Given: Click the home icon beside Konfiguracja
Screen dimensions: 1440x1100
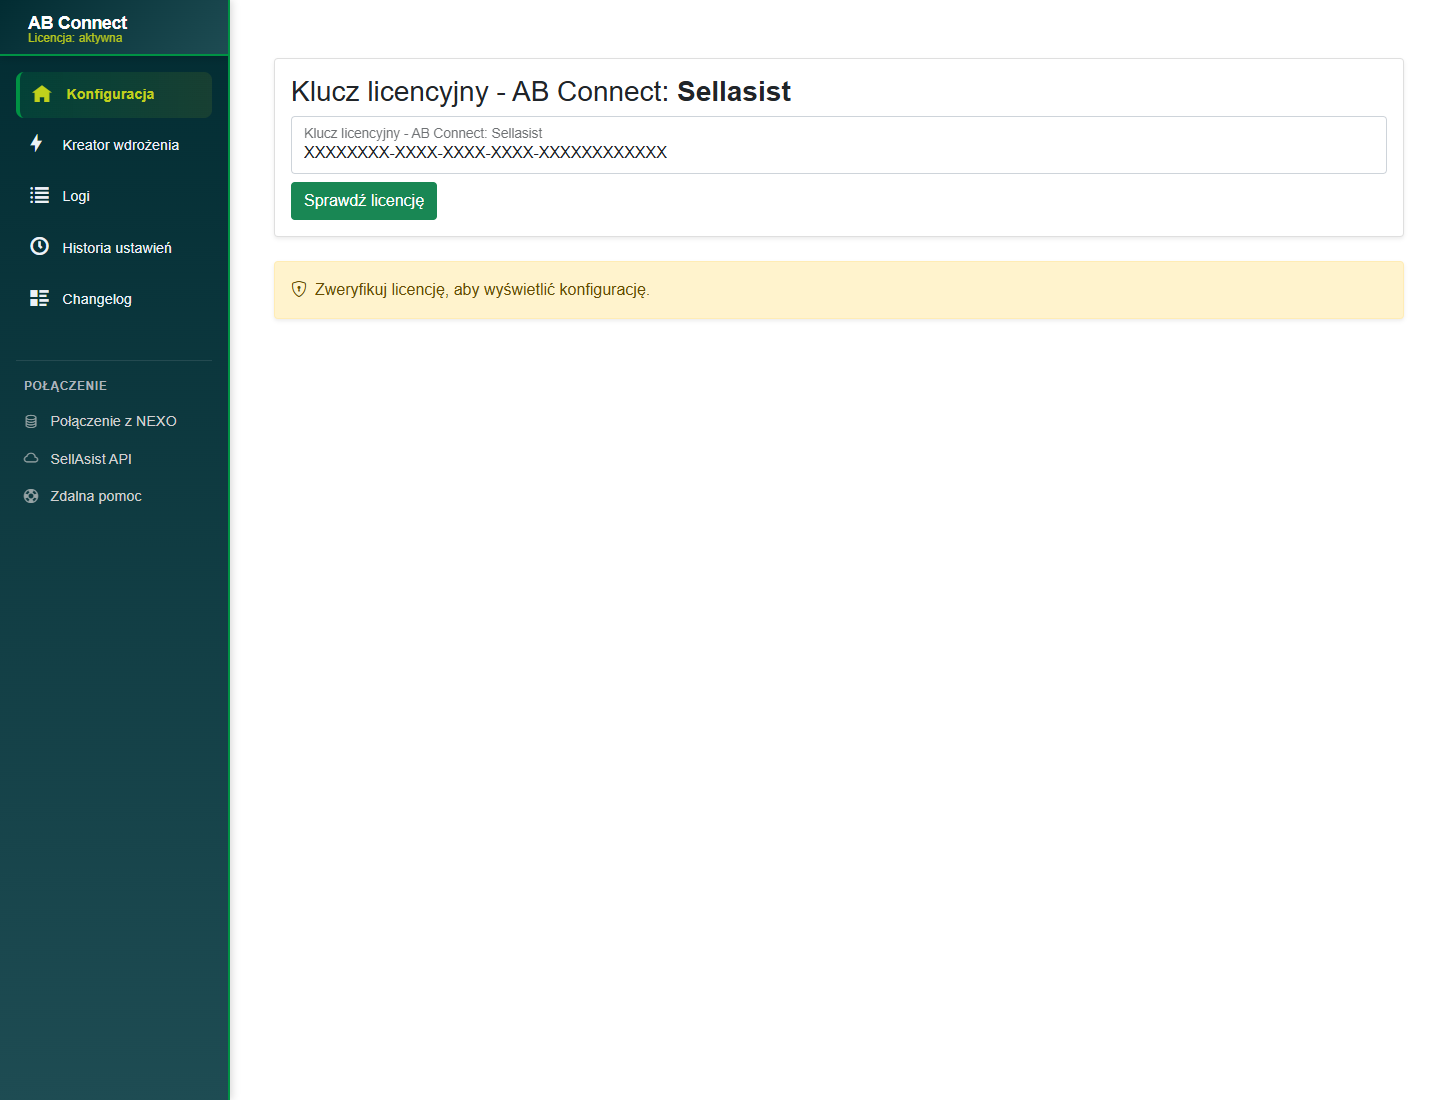Looking at the screenshot, I should [x=42, y=94].
